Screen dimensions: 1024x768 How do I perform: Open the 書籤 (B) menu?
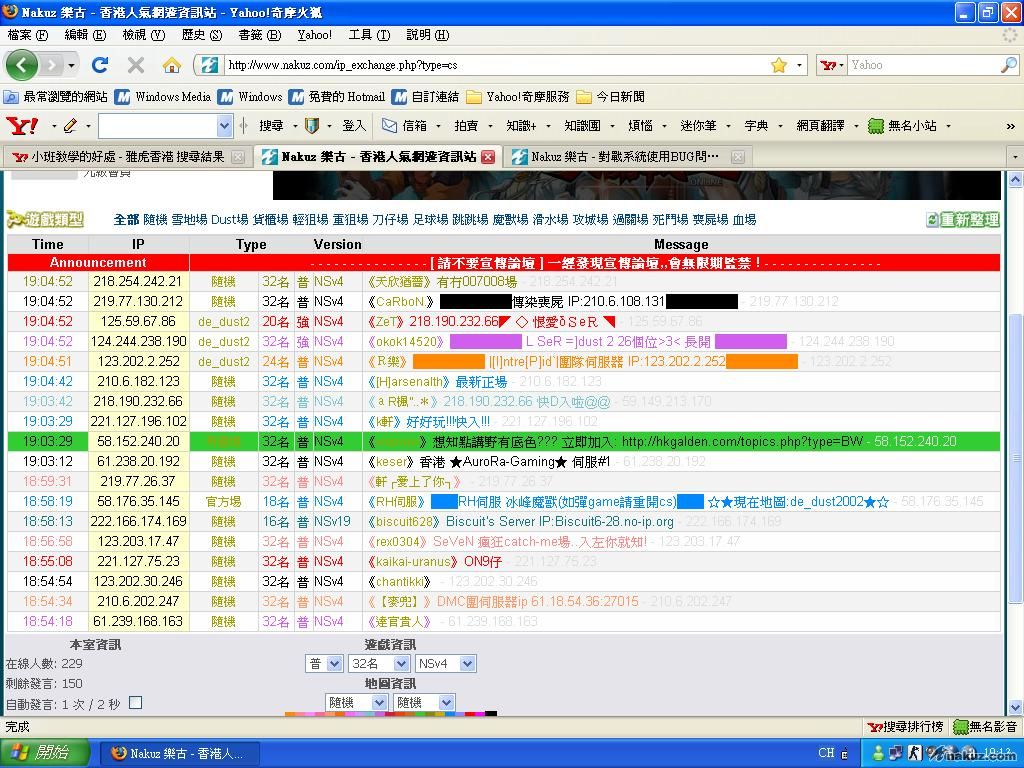pyautogui.click(x=259, y=35)
